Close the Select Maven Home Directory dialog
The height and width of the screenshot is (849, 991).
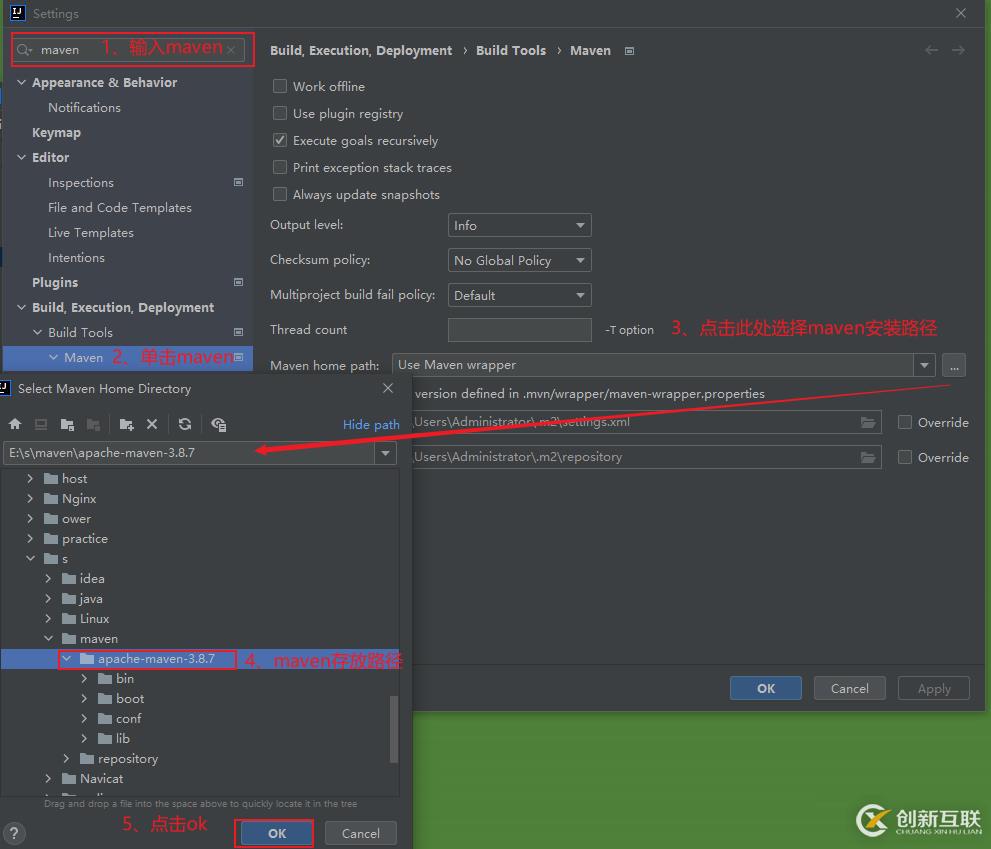pos(388,388)
